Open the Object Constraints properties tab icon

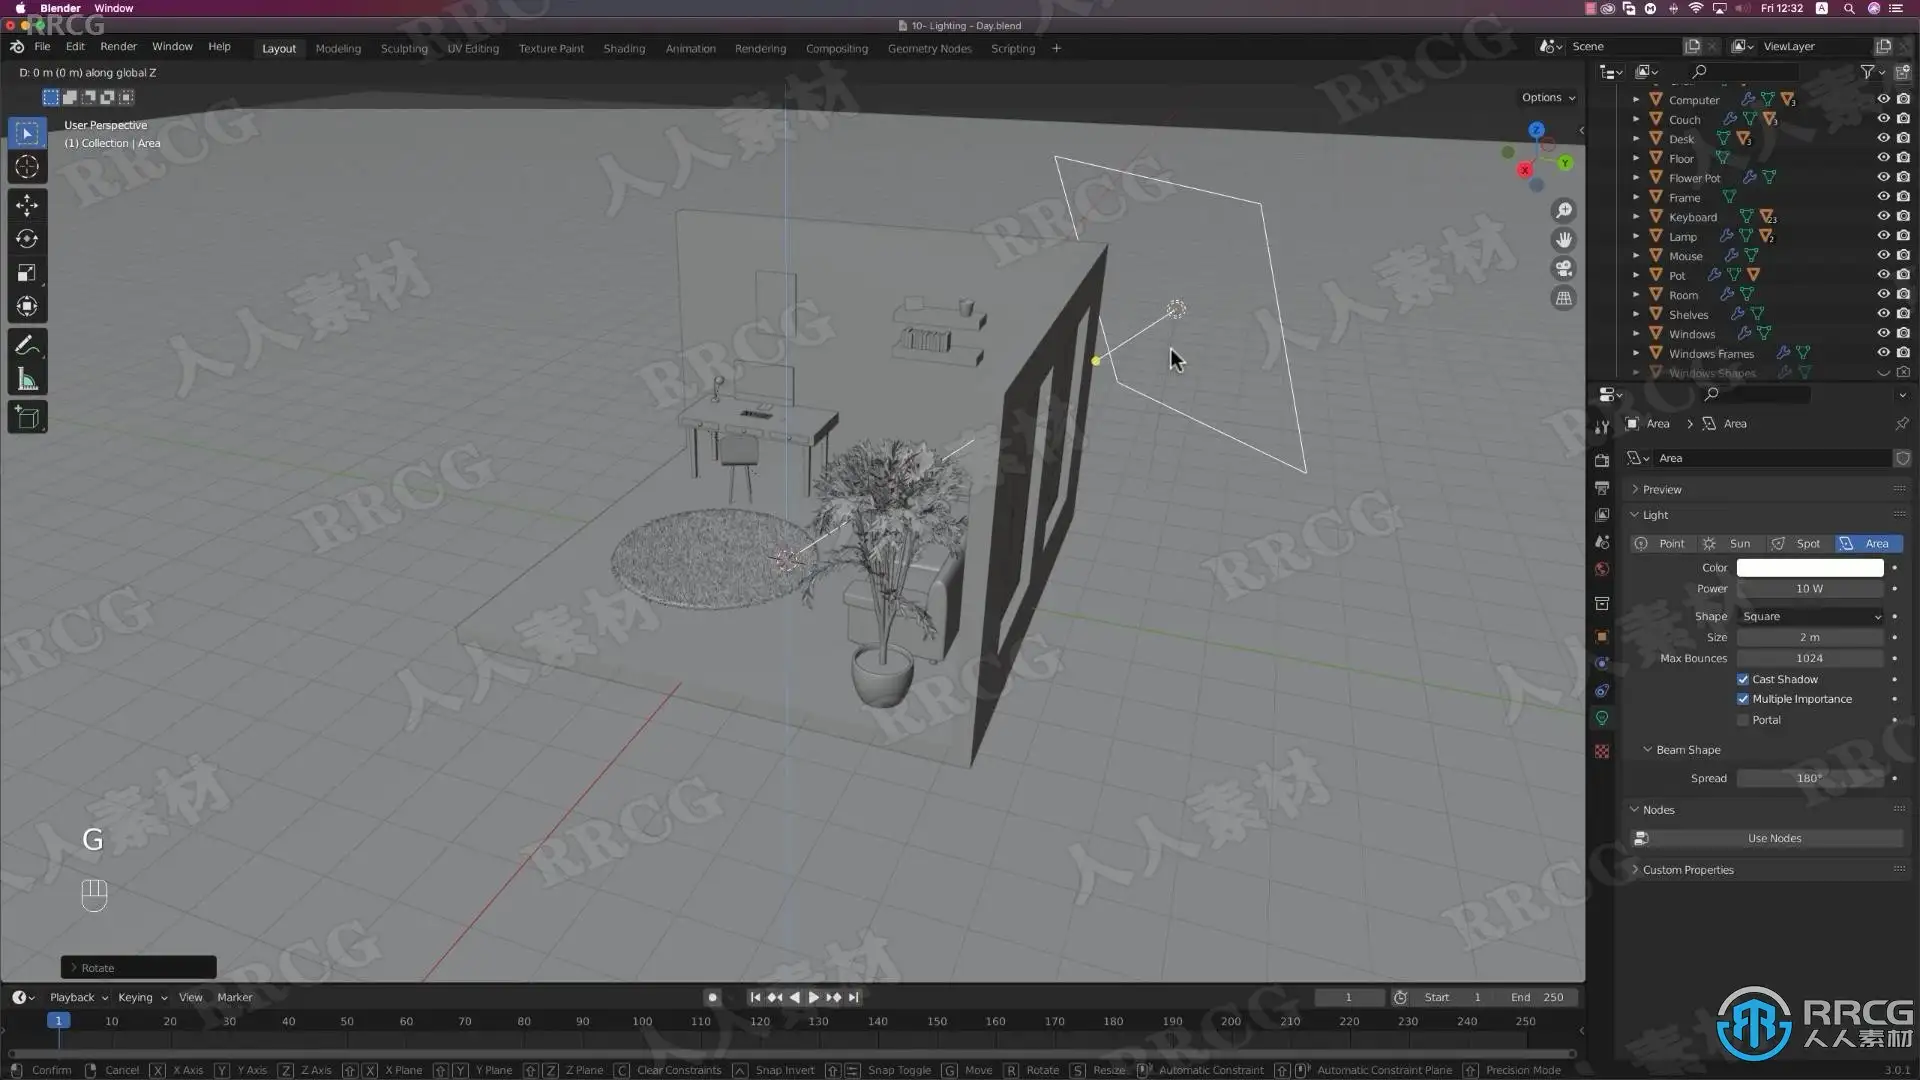click(x=1602, y=691)
